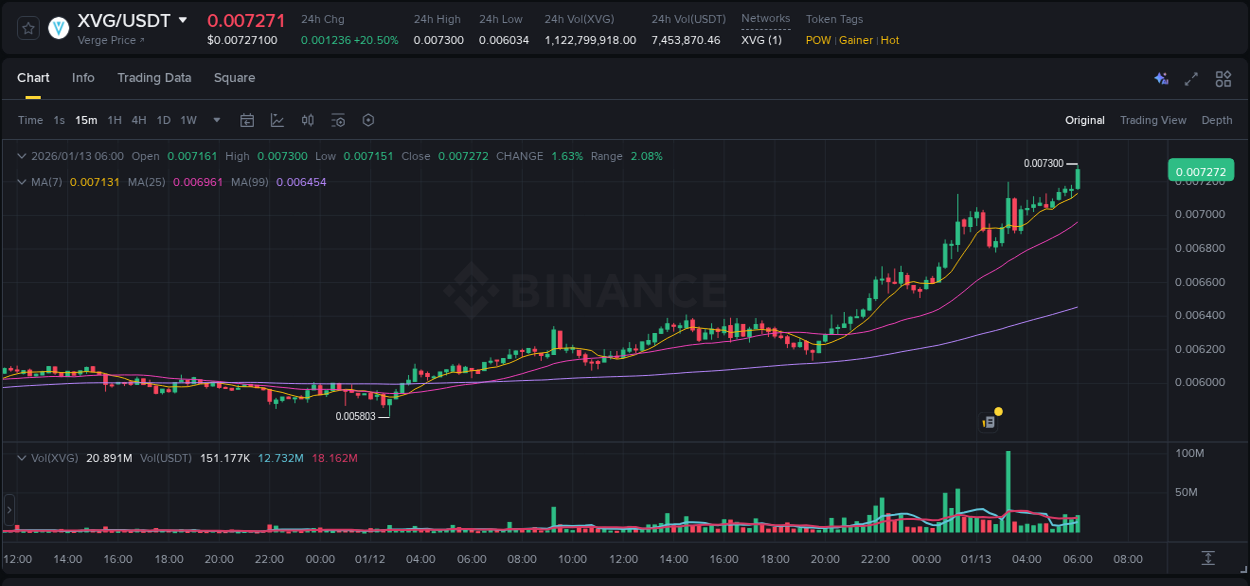
Task: Expand the extra timeframe intervals dropdown arrow
Action: pyautogui.click(x=215, y=120)
